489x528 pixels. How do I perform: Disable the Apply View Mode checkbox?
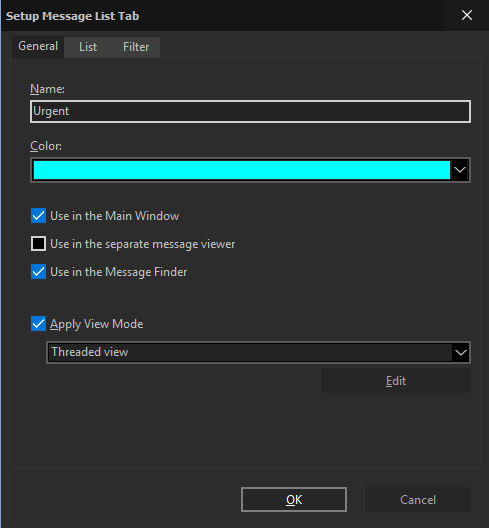point(38,324)
